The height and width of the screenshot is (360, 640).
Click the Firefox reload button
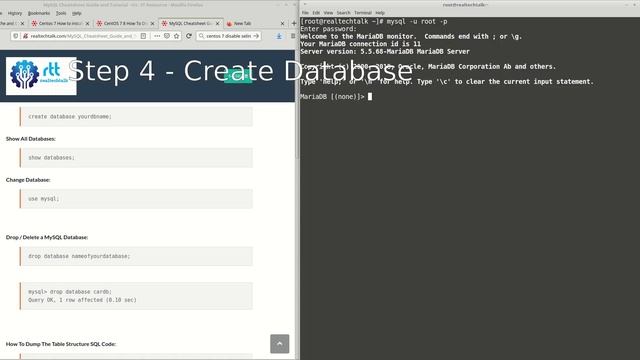tap(189, 36)
